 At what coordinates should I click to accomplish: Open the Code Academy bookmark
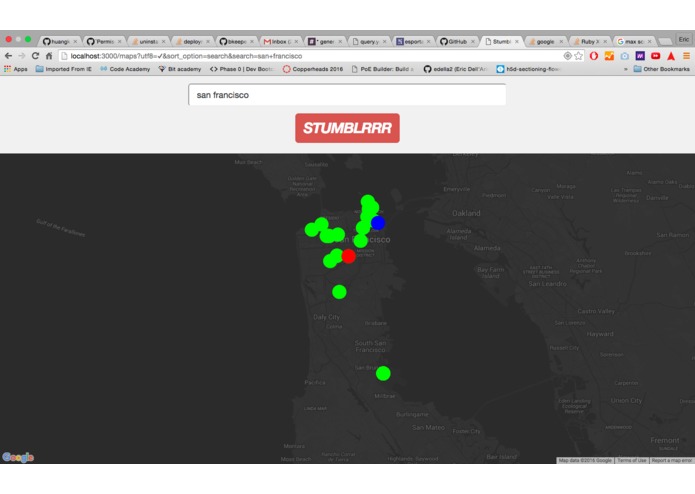pyautogui.click(x=125, y=69)
